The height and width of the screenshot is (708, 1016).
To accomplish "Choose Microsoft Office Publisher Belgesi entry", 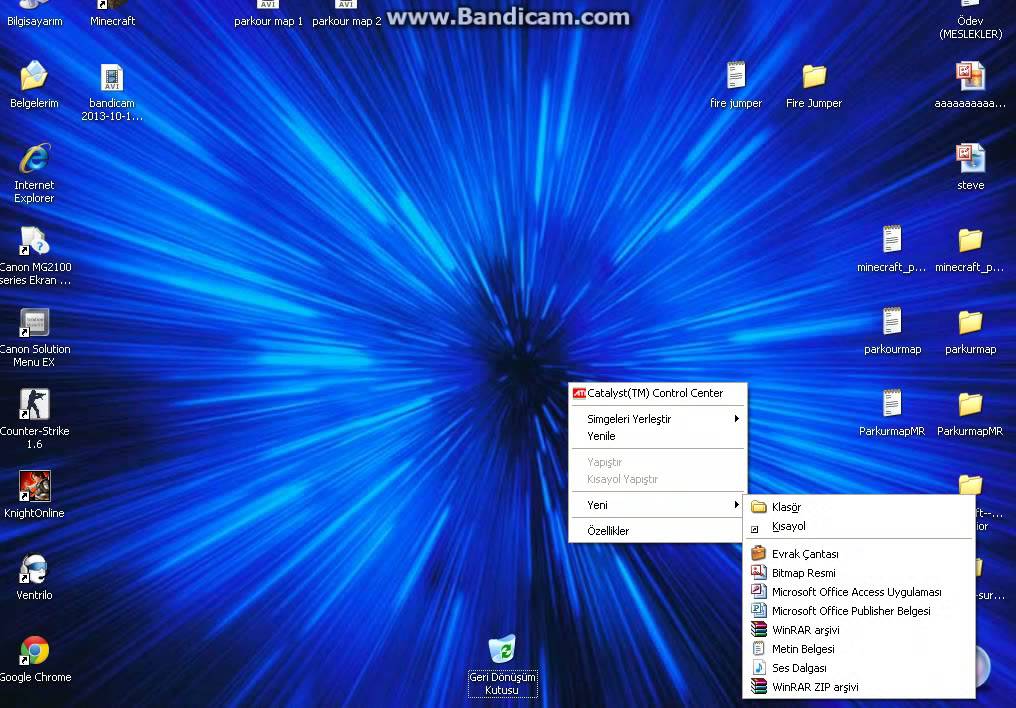I will point(859,611).
